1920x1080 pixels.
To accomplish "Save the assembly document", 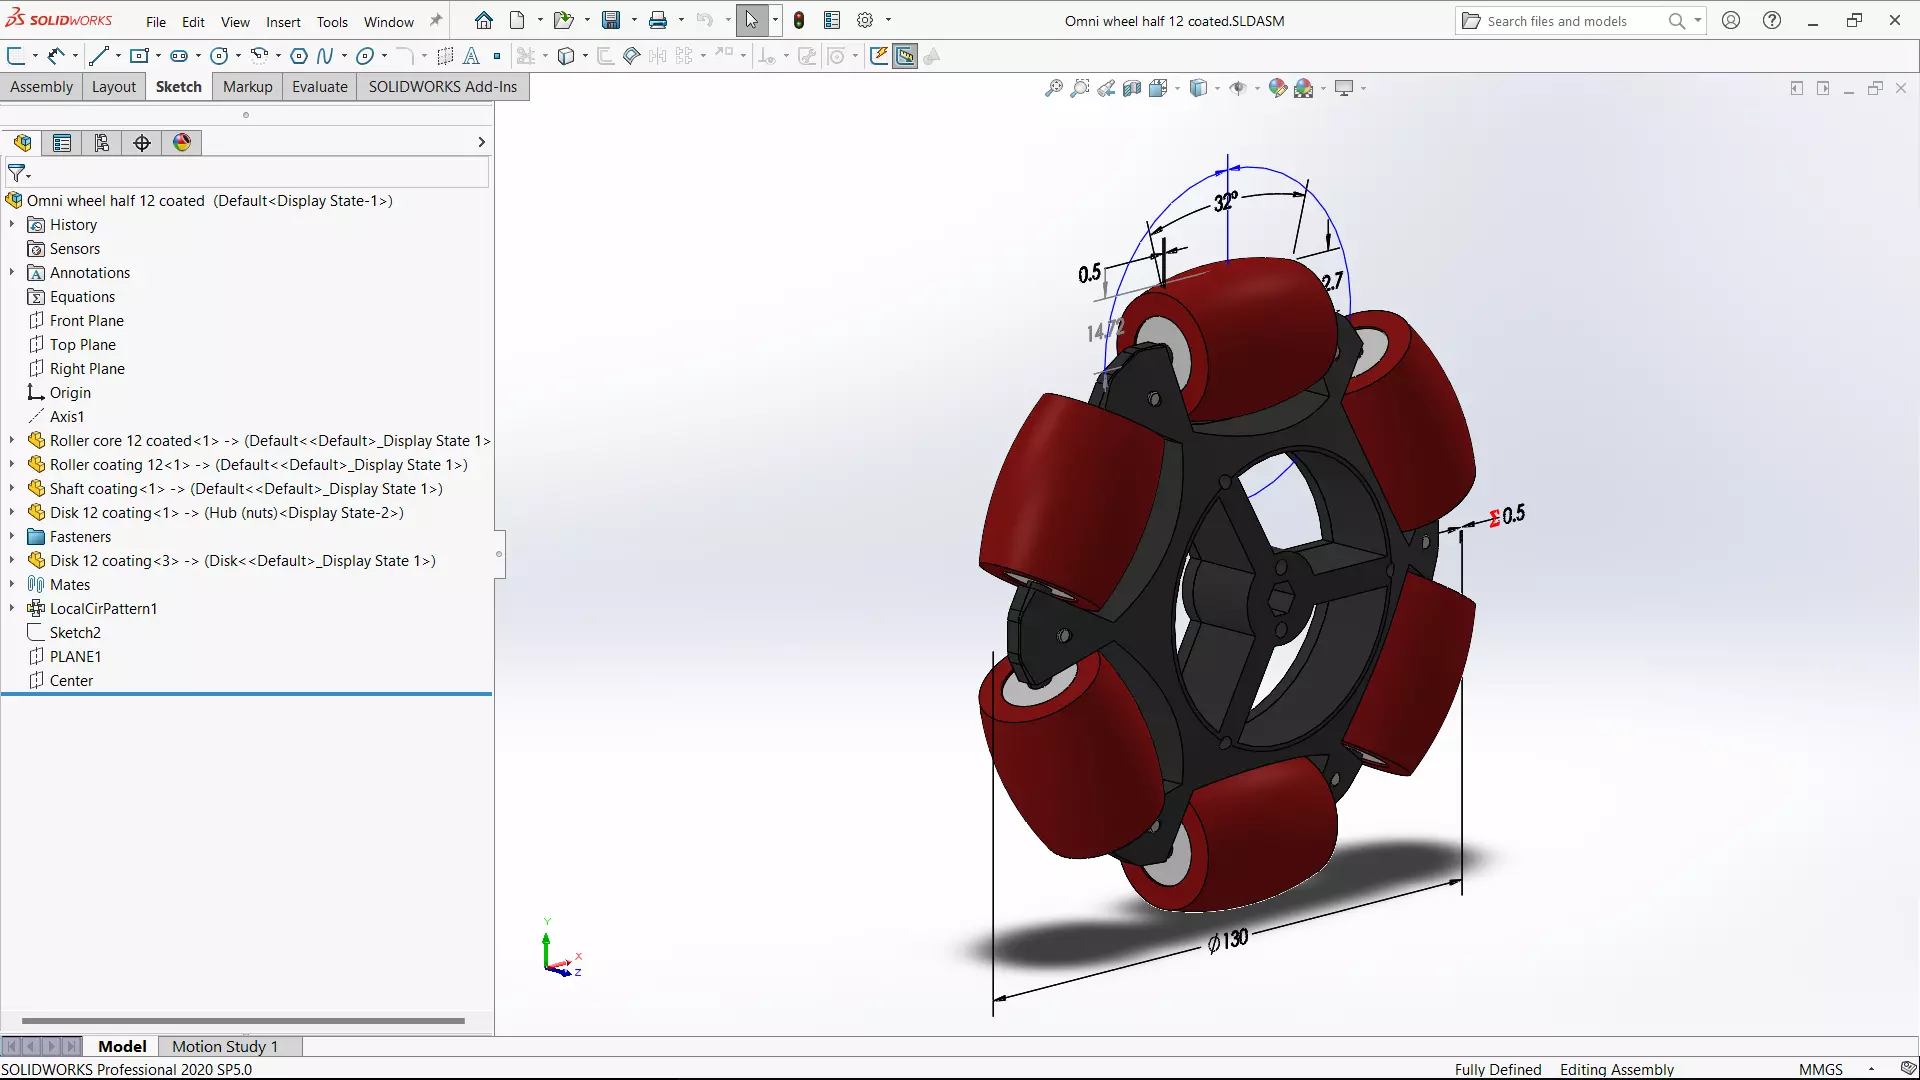I will point(611,20).
